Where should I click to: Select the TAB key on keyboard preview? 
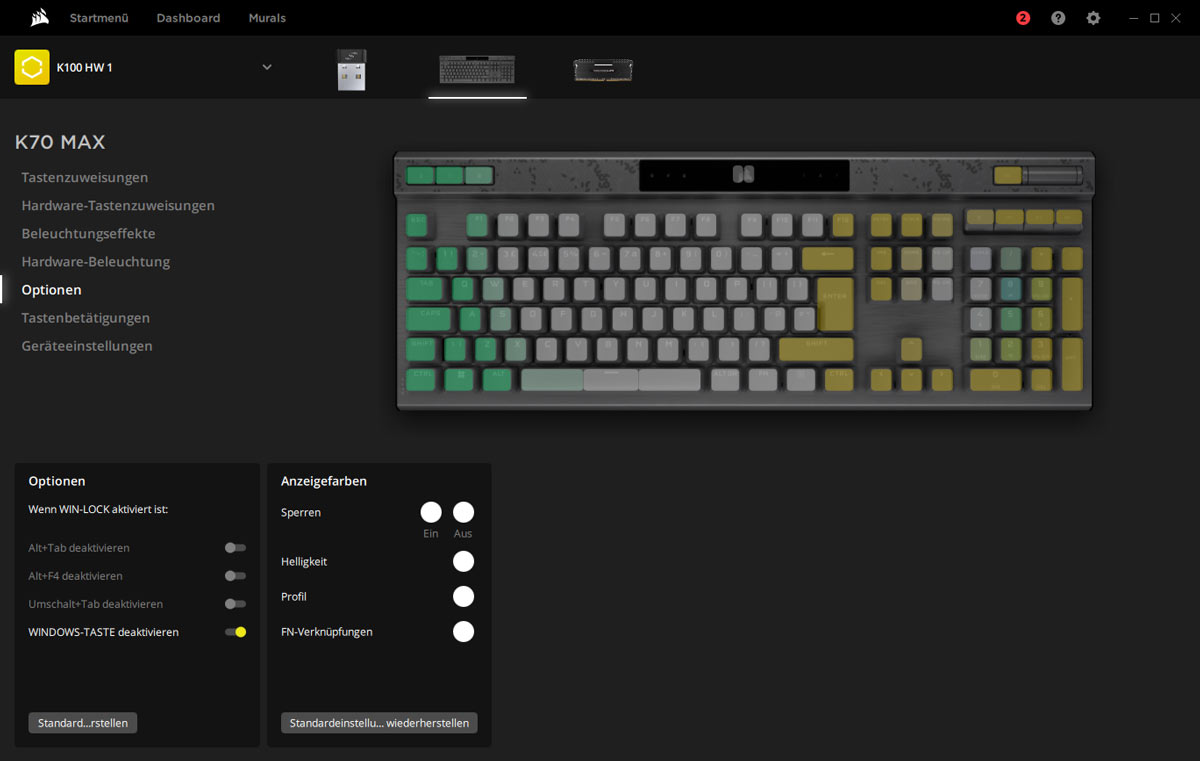click(x=424, y=289)
